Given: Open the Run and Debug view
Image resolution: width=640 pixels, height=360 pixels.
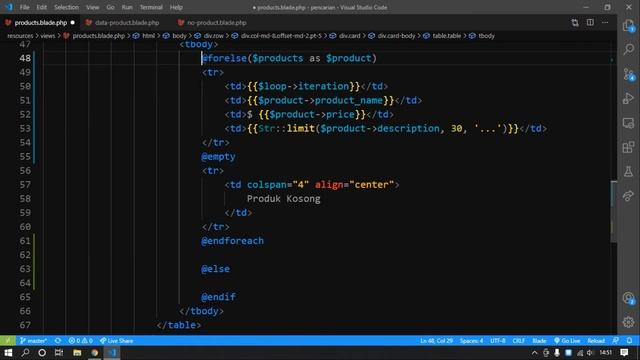Looking at the screenshot, I should click(628, 98).
